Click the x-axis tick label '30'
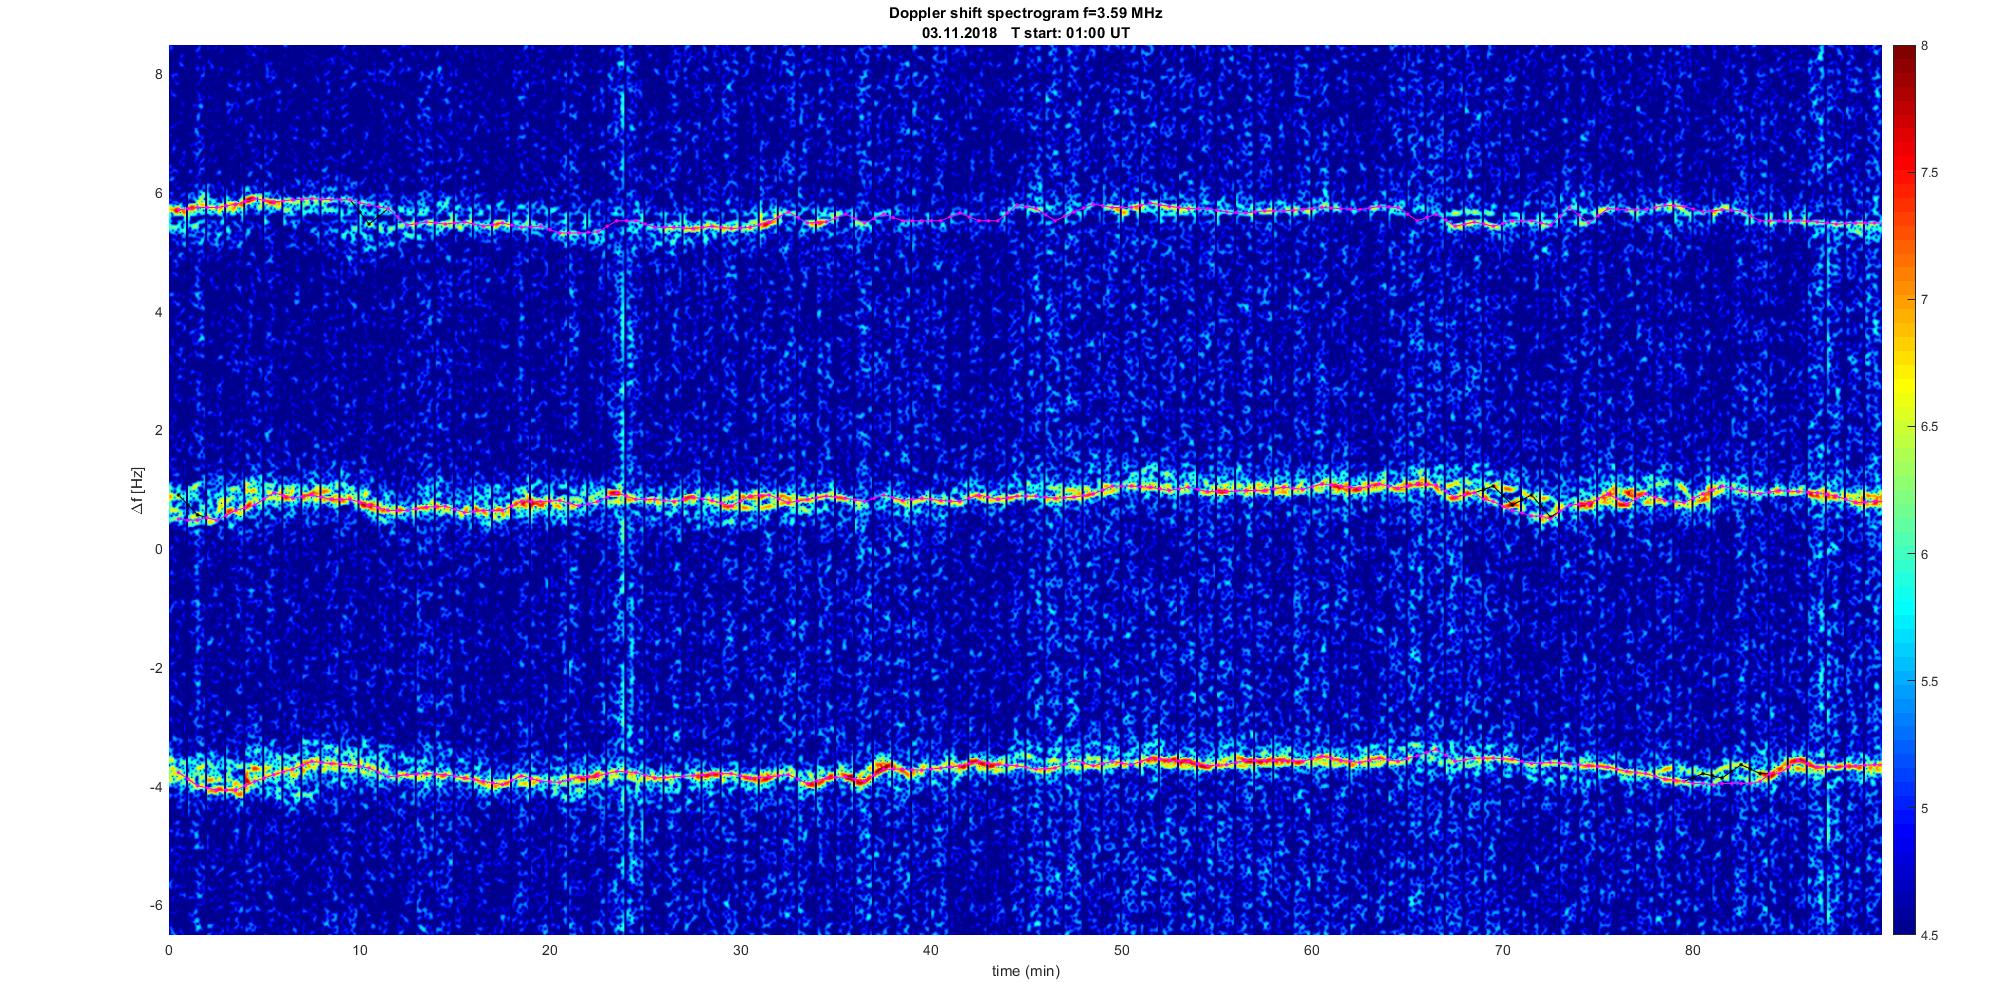 (740, 950)
